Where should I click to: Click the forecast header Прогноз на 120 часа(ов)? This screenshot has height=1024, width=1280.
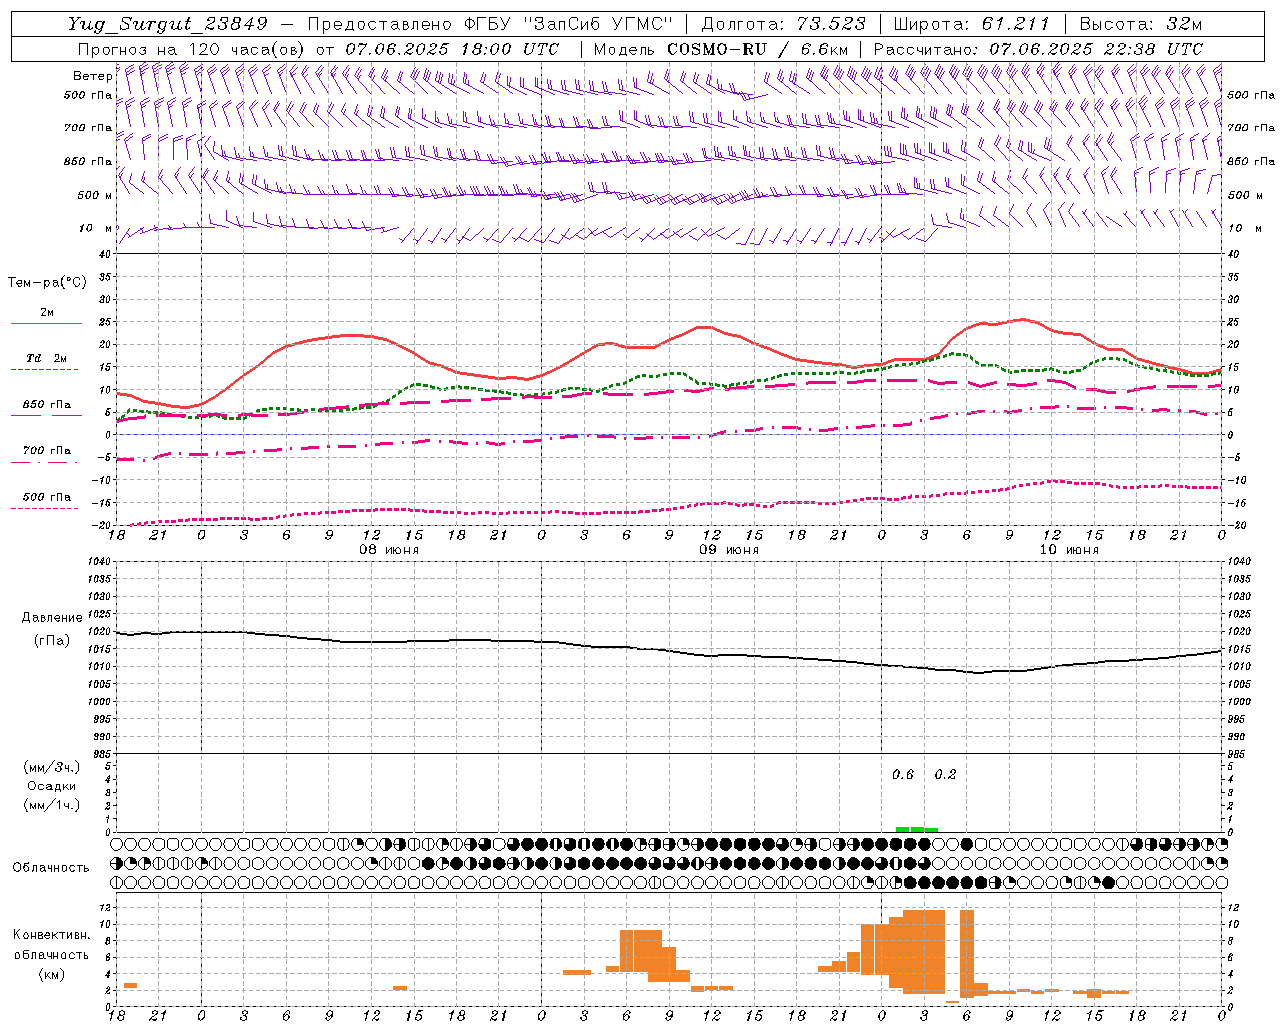click(192, 49)
